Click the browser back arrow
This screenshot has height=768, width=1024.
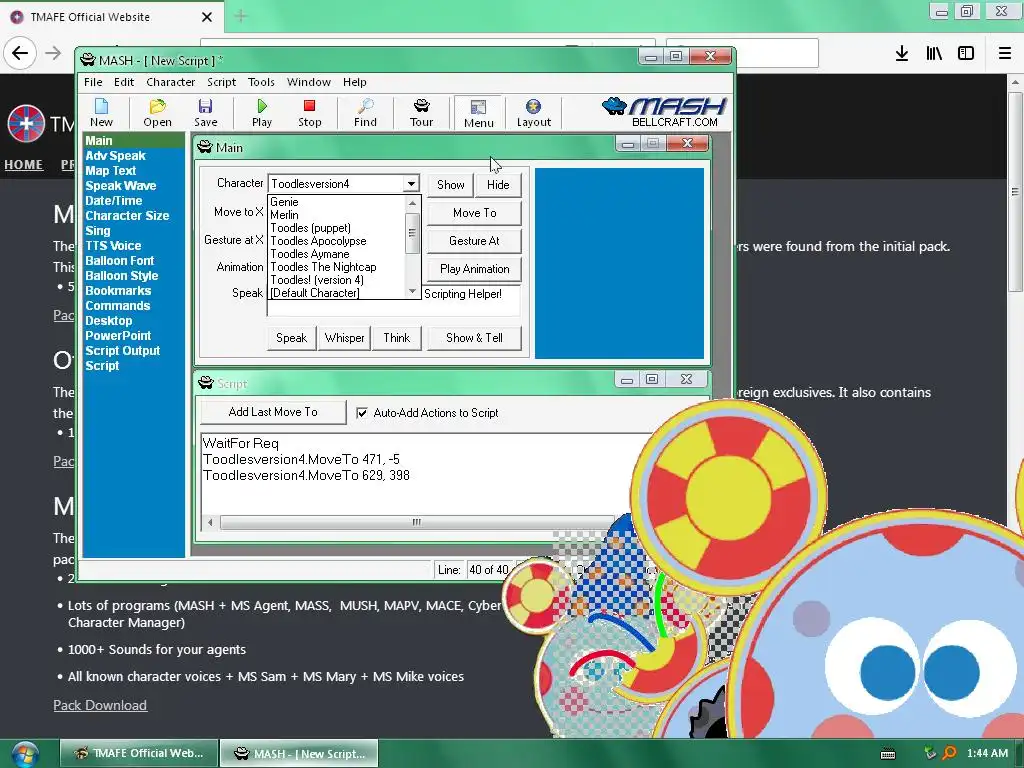tap(20, 53)
